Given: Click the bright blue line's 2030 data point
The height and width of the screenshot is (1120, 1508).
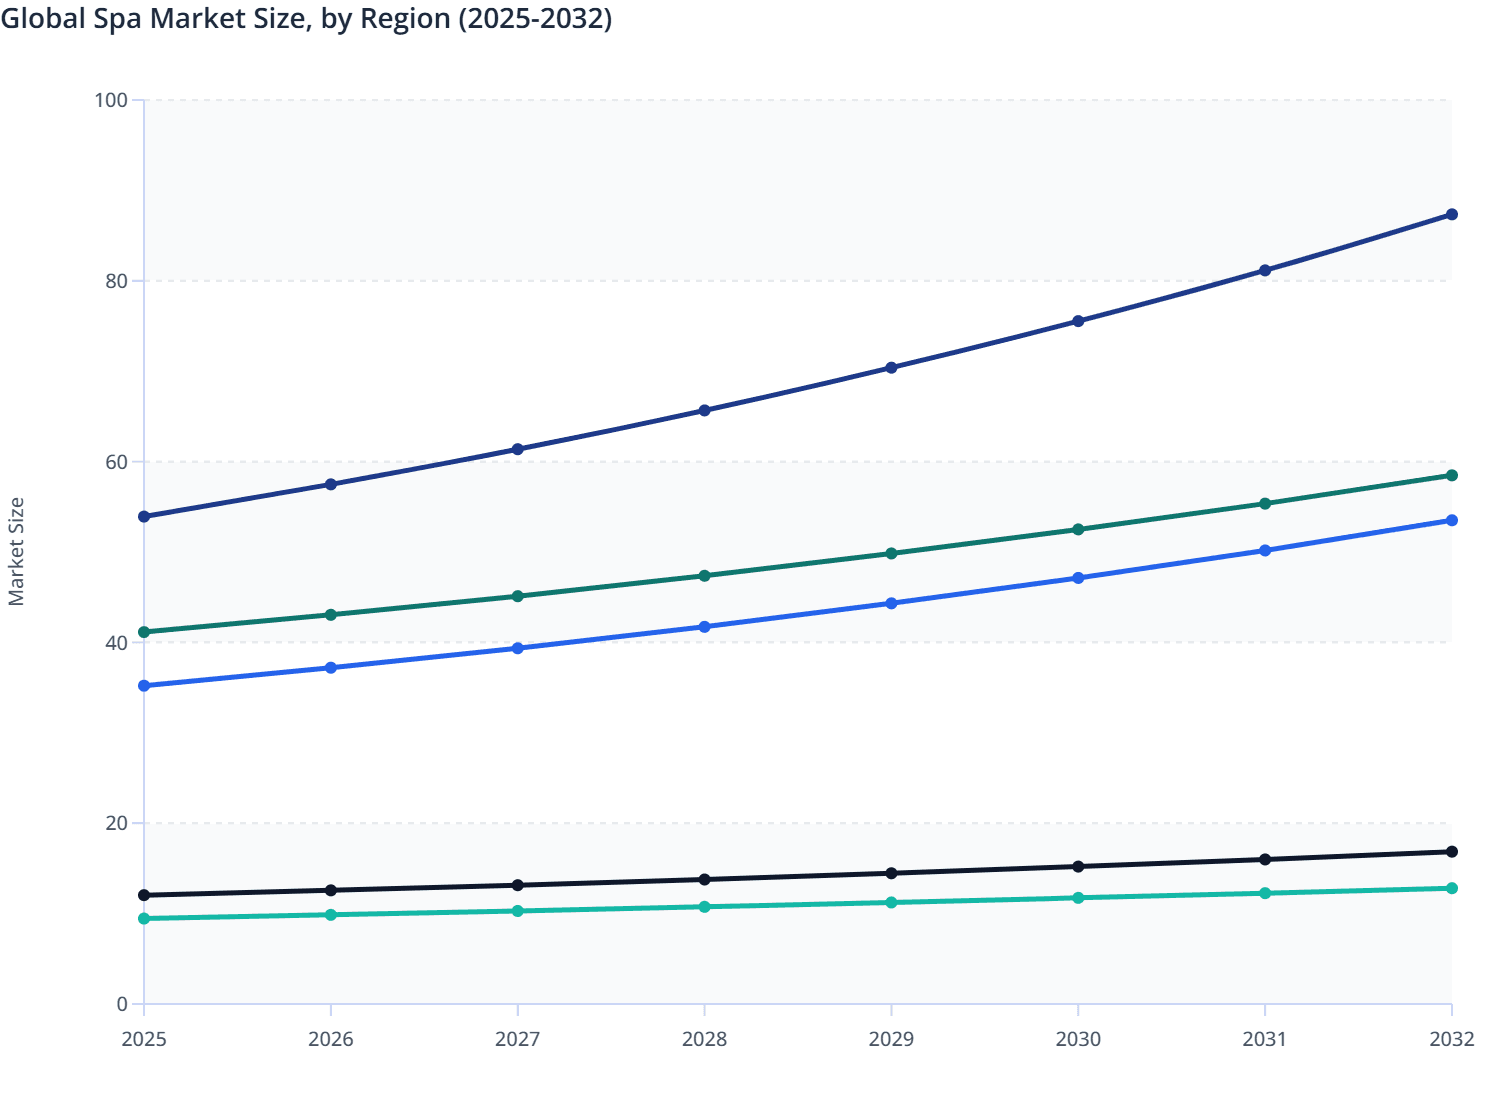Looking at the screenshot, I should [x=1078, y=578].
